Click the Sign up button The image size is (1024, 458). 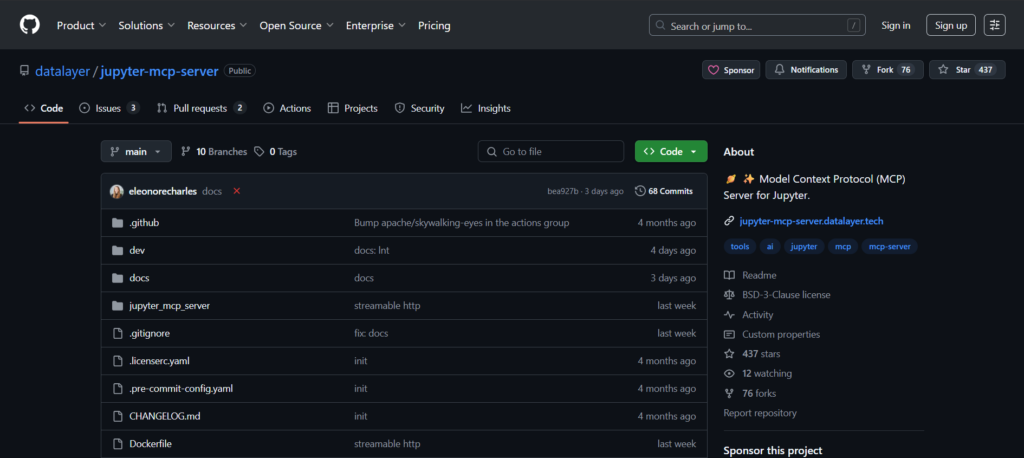tap(951, 25)
